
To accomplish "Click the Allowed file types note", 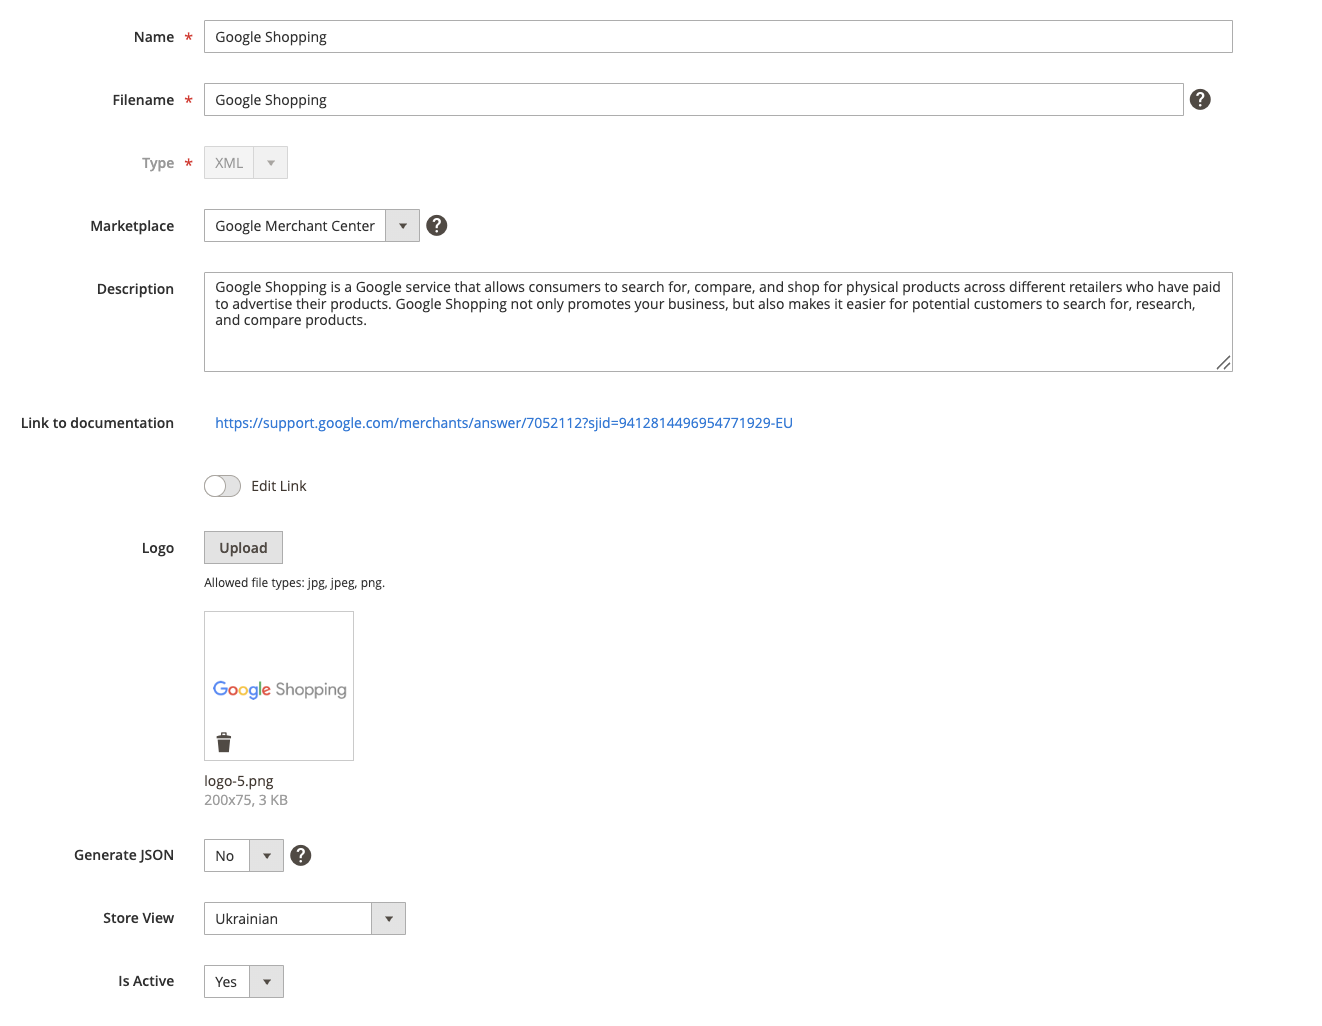I will [294, 583].
